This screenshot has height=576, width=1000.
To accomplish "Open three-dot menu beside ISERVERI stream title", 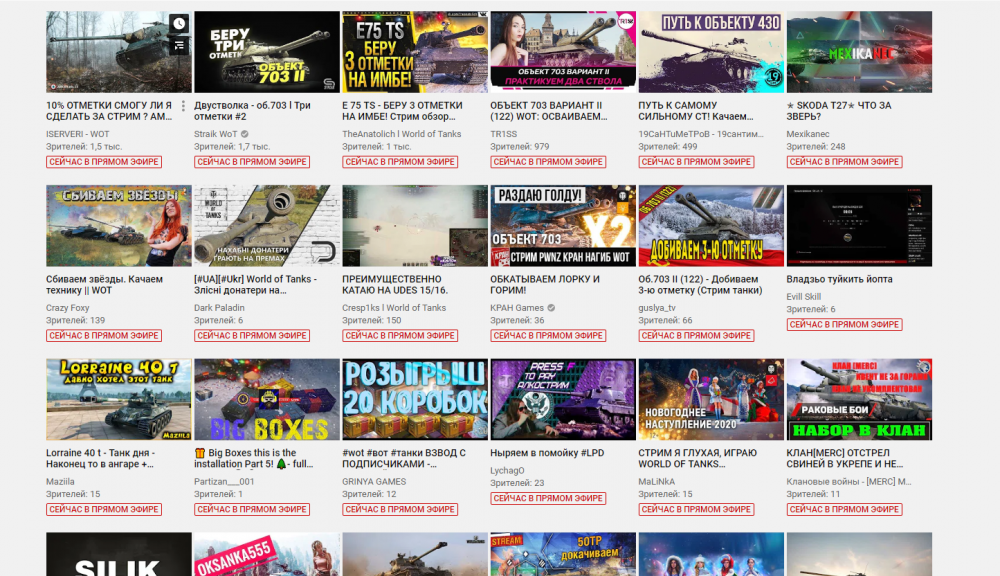I will coord(183,106).
